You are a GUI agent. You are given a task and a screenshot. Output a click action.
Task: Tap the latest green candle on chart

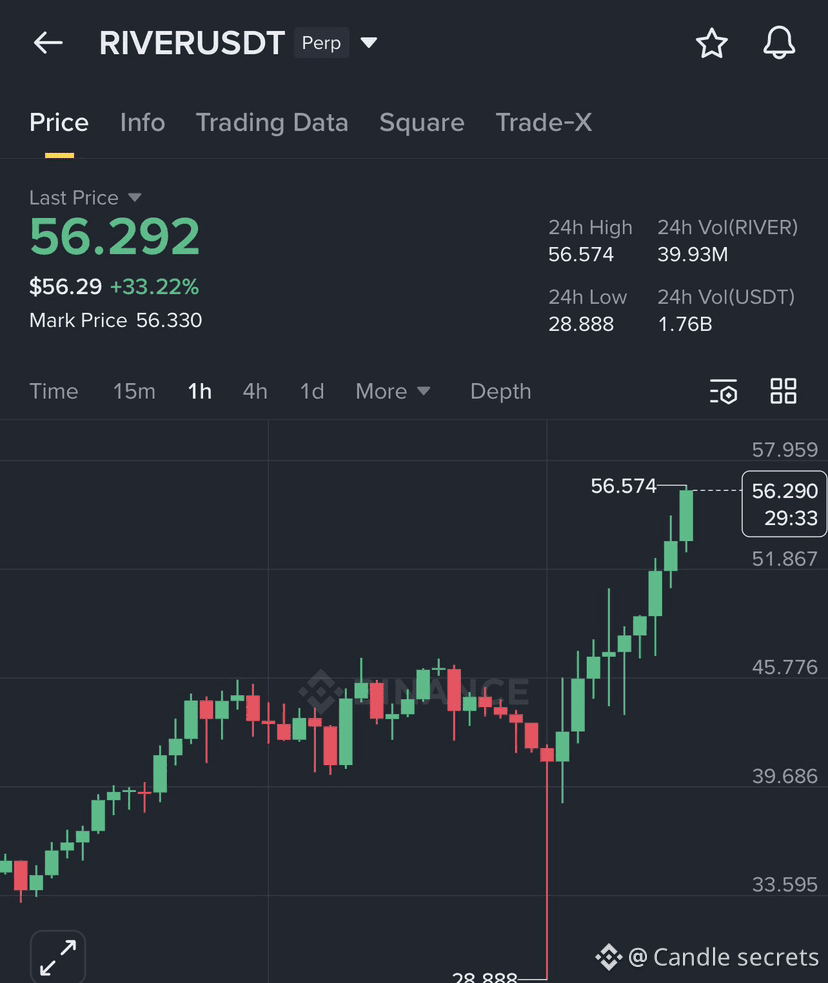[x=686, y=515]
